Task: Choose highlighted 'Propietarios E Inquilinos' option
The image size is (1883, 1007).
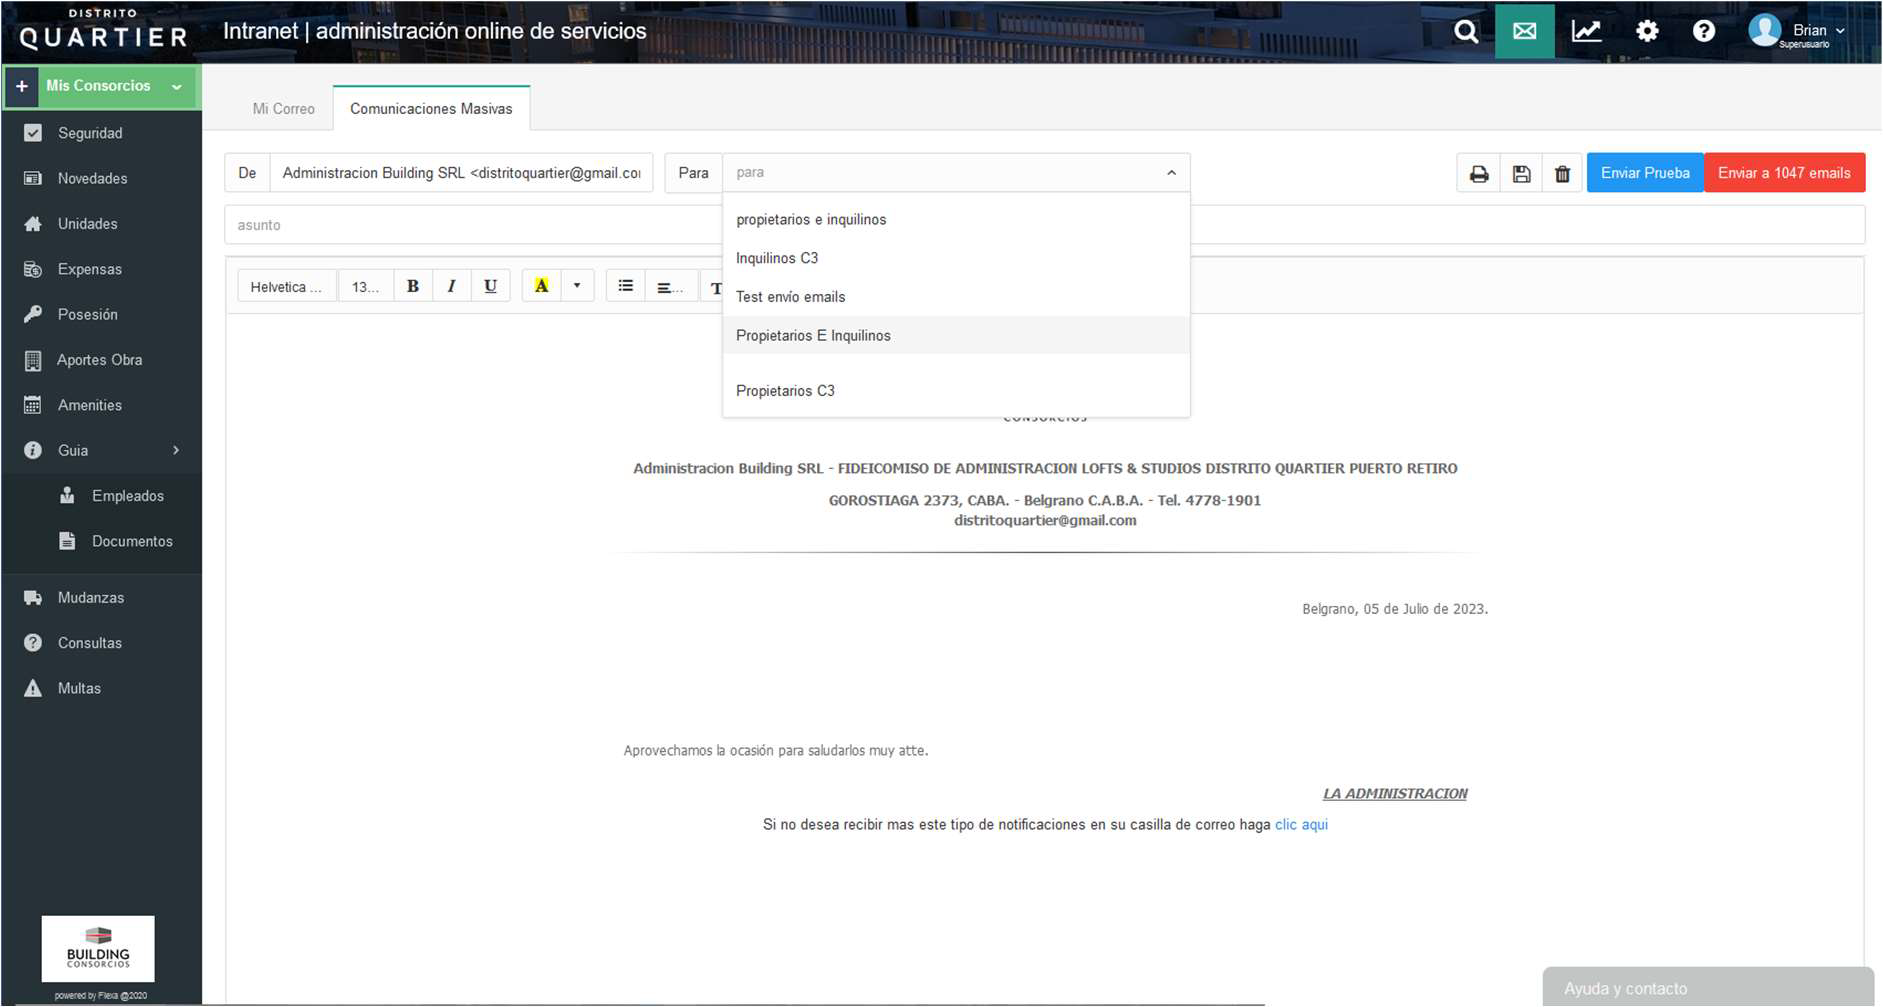Action: click(956, 335)
